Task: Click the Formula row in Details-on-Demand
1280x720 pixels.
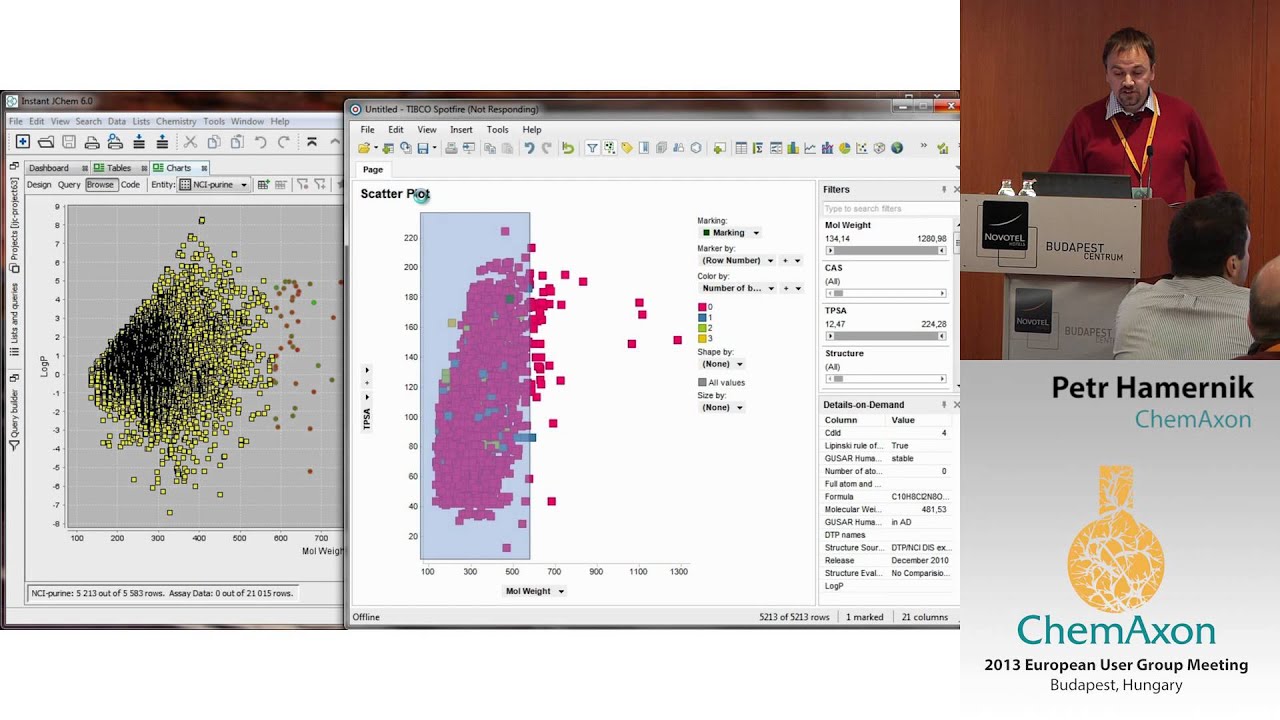Action: pyautogui.click(x=886, y=496)
